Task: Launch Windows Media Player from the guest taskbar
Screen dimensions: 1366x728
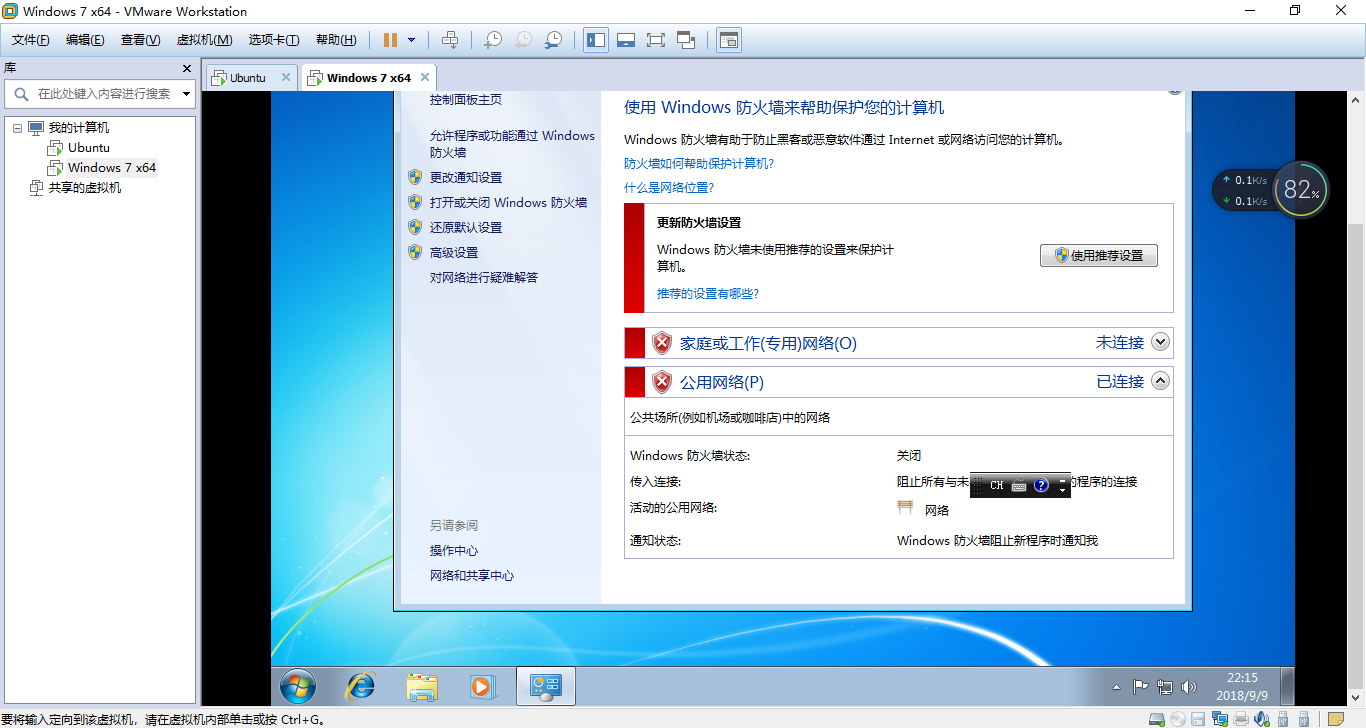Action: click(x=482, y=686)
